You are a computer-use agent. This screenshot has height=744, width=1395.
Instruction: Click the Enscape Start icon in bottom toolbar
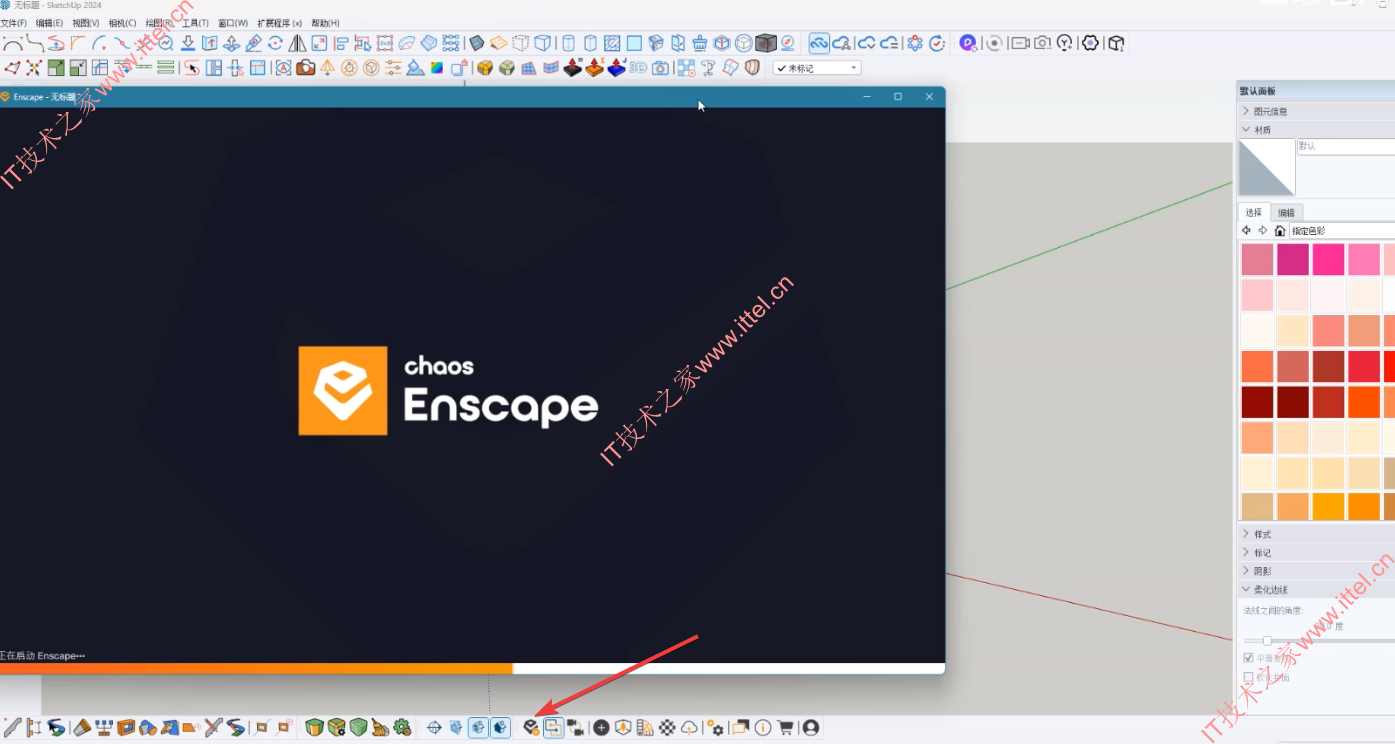point(531,727)
